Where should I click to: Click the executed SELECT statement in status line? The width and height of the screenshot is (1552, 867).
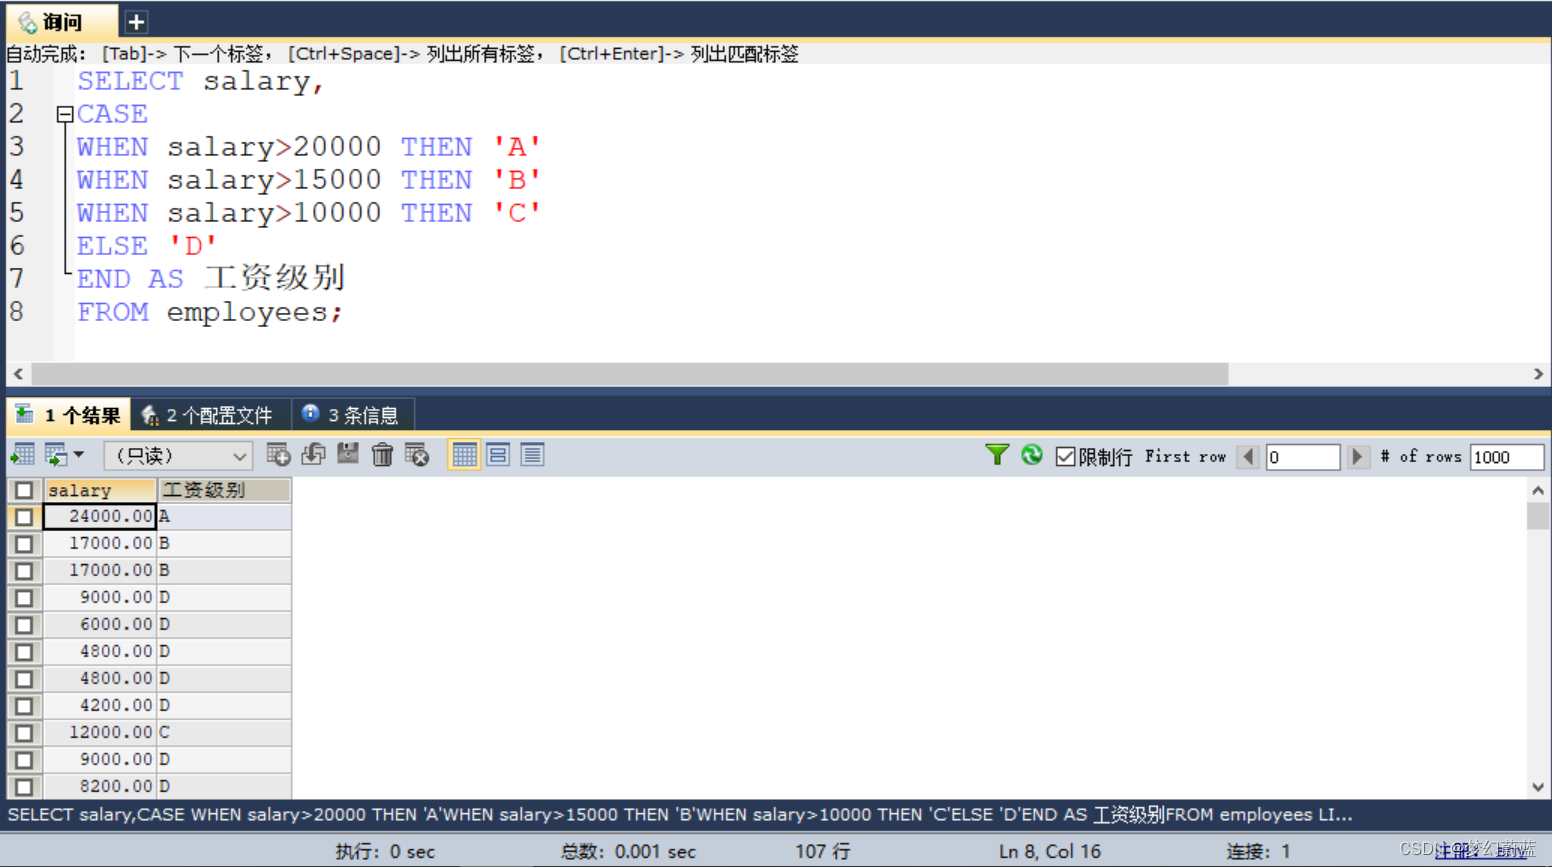coord(680,815)
